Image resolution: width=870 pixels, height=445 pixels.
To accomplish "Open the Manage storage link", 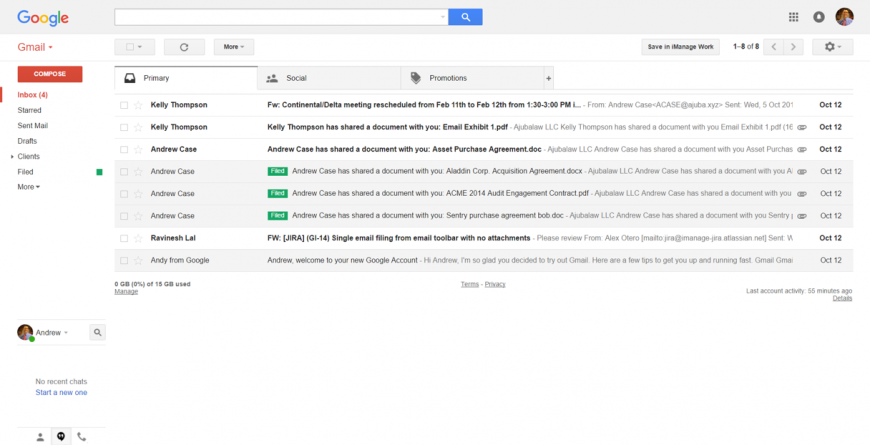I will tap(126, 291).
